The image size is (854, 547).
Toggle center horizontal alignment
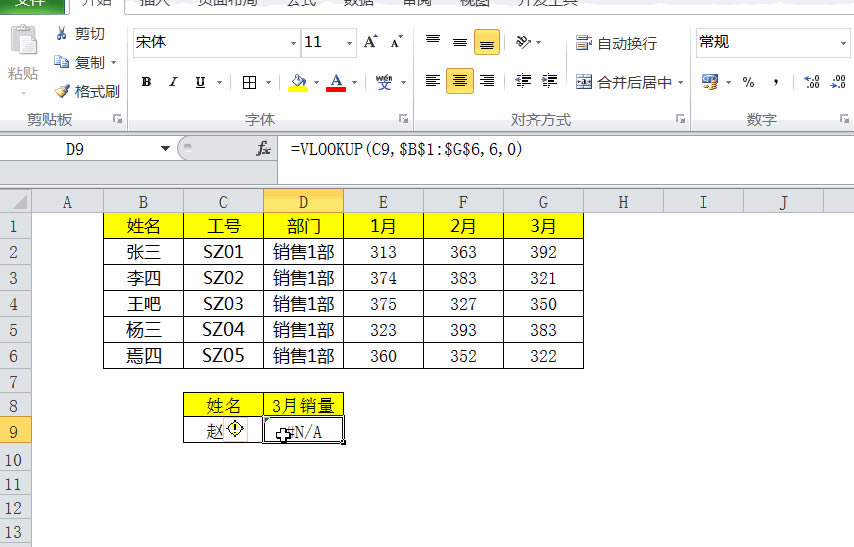pyautogui.click(x=460, y=81)
